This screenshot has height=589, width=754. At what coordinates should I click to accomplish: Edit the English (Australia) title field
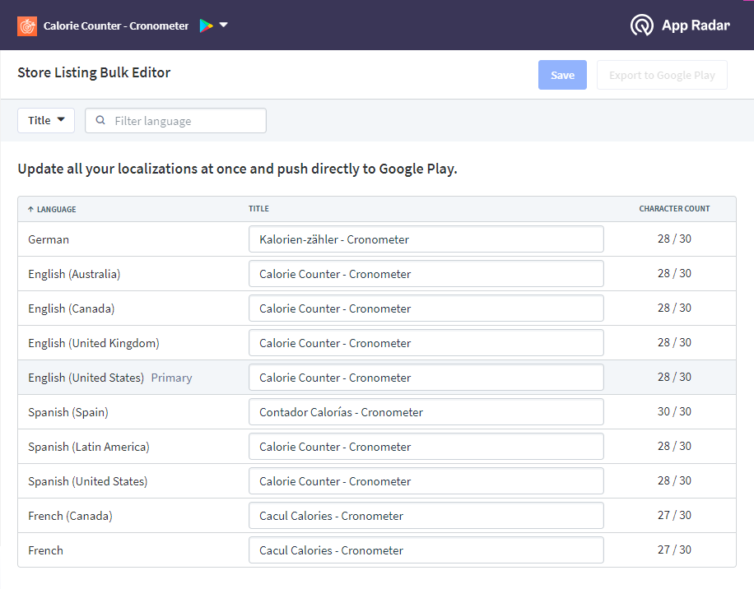(426, 274)
